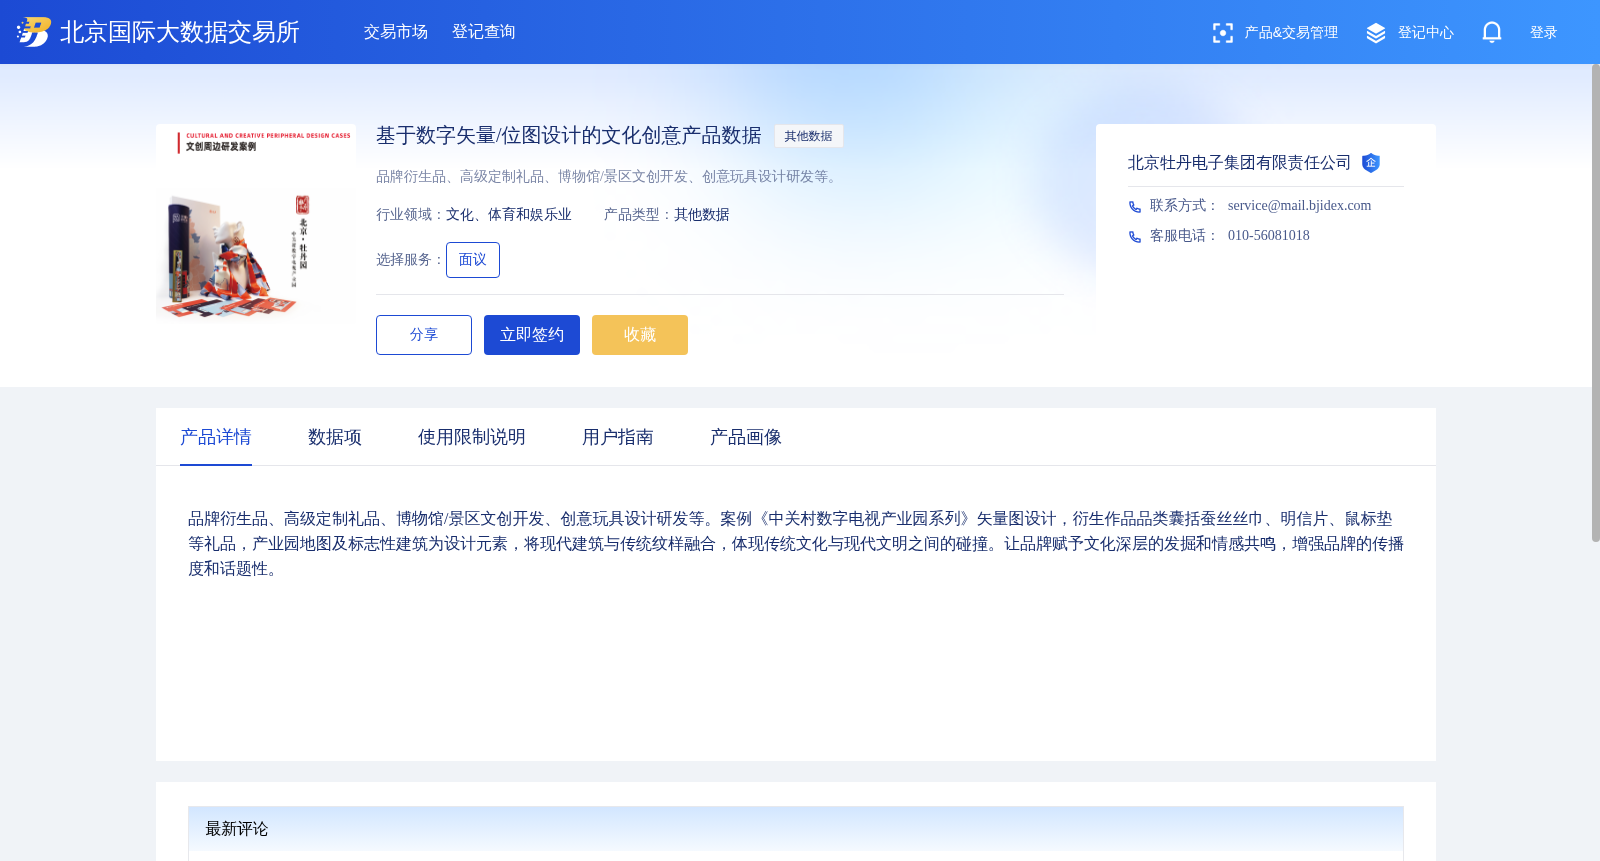This screenshot has width=1600, height=861.
Task: Click the 文化、体育和娱乐业 industry value
Action: 509,215
